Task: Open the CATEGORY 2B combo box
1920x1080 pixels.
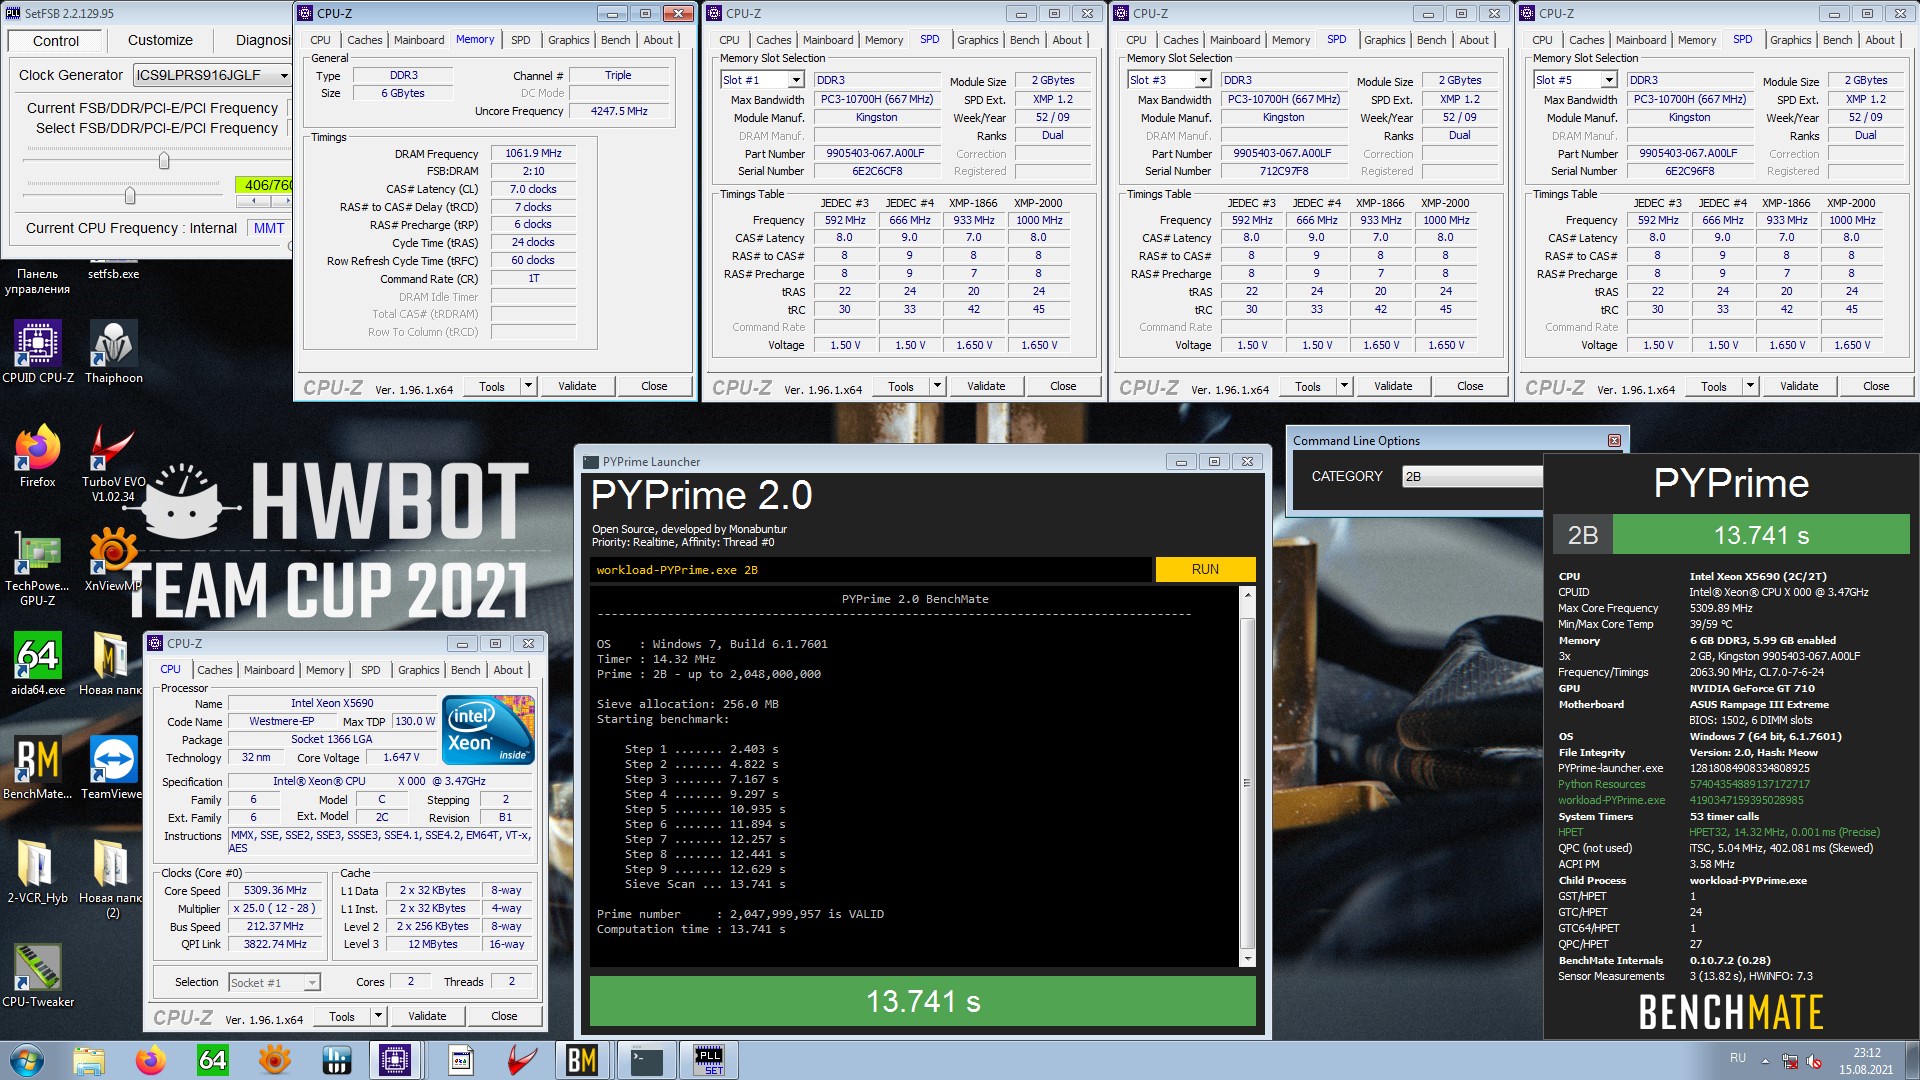Action: (x=1472, y=477)
